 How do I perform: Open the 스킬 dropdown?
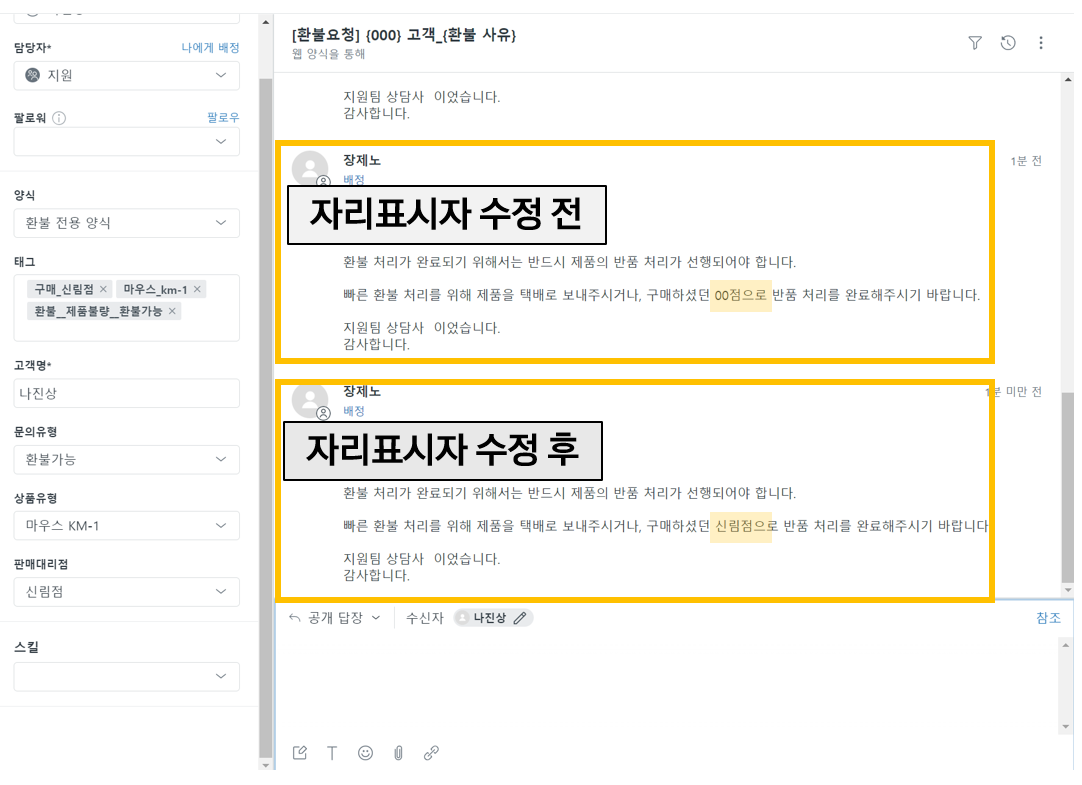click(x=126, y=676)
